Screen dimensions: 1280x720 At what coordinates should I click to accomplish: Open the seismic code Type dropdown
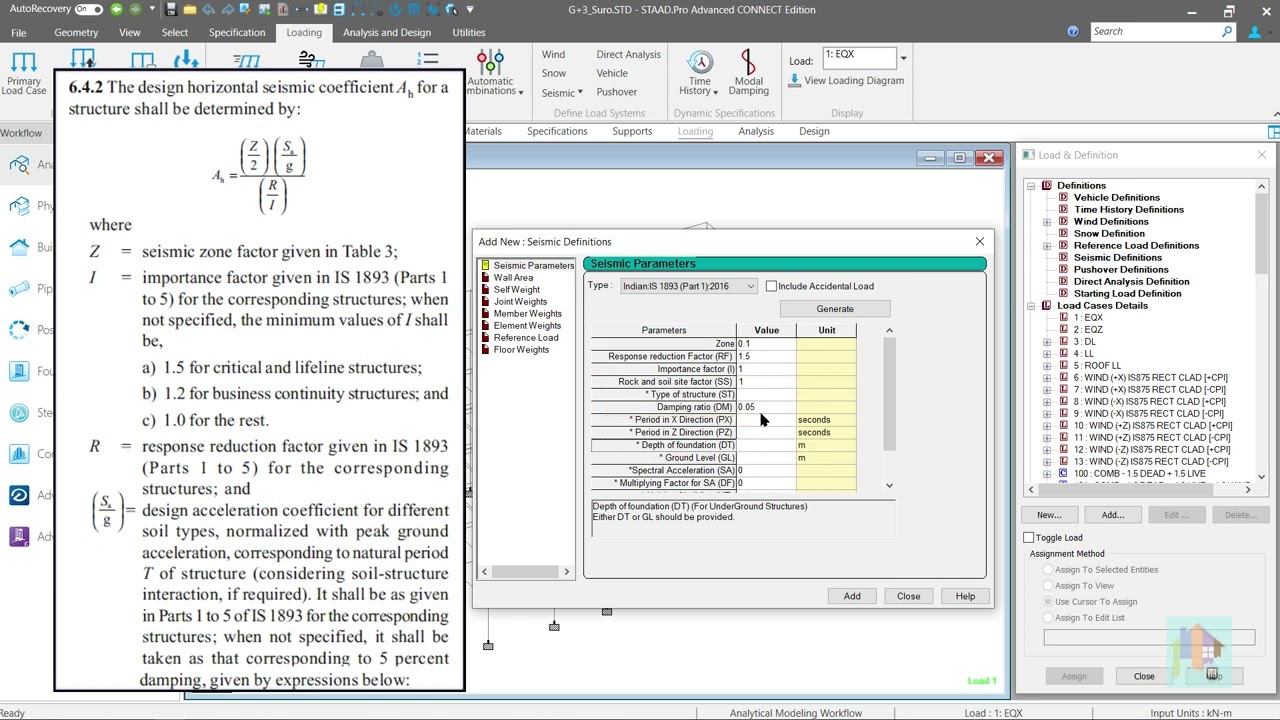tap(688, 286)
